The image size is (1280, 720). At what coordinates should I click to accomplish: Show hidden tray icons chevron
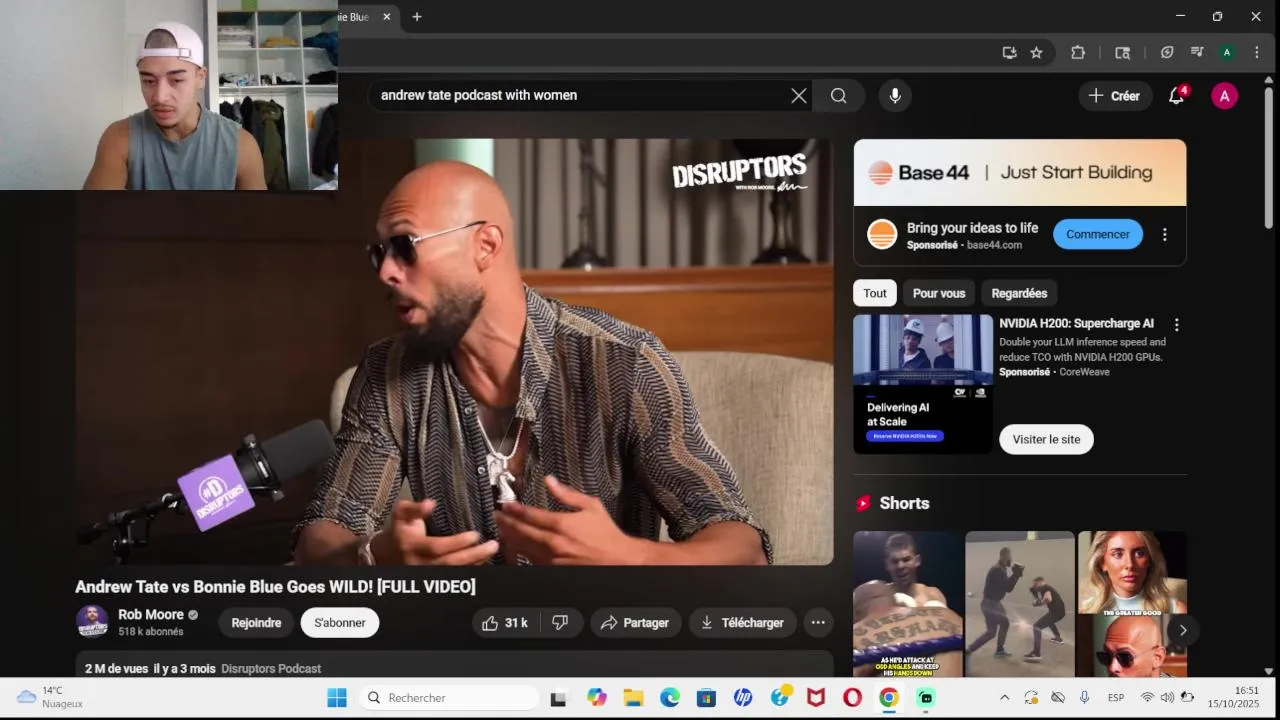[1004, 698]
